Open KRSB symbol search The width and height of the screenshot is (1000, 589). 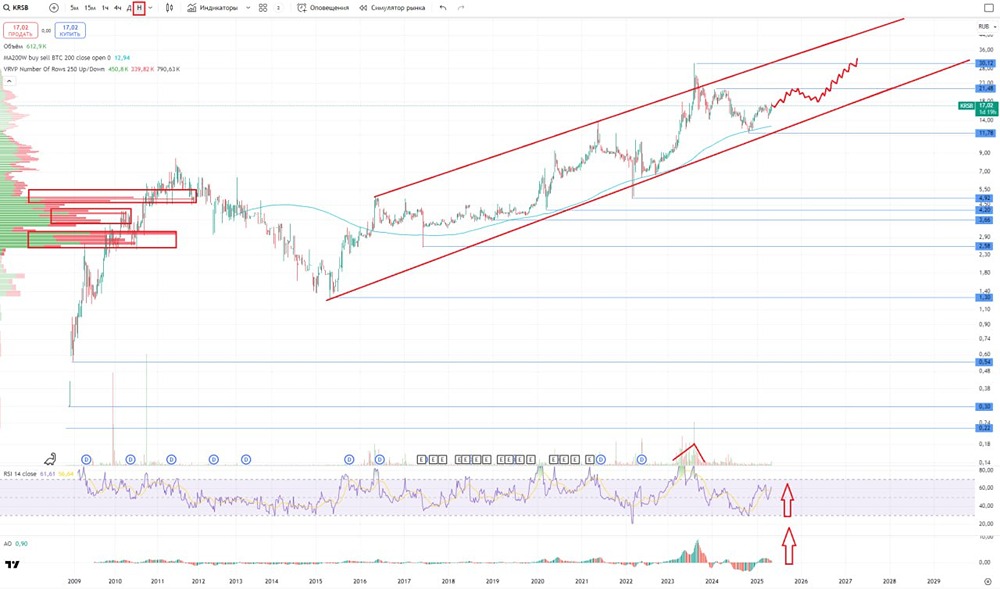[x=17, y=8]
